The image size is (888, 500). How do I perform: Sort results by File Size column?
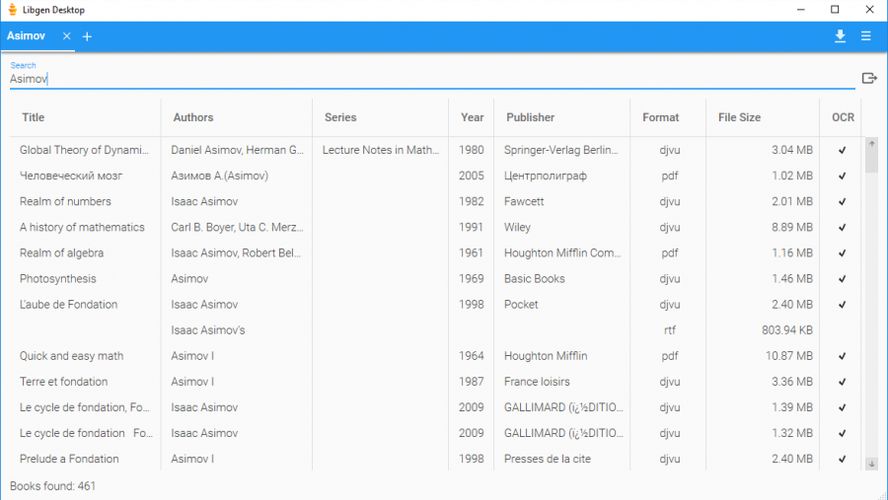pos(739,117)
